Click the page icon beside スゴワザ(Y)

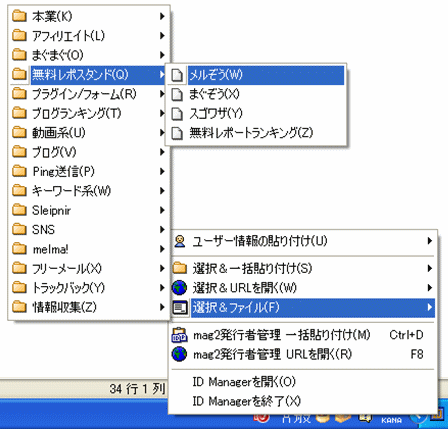[x=177, y=114]
